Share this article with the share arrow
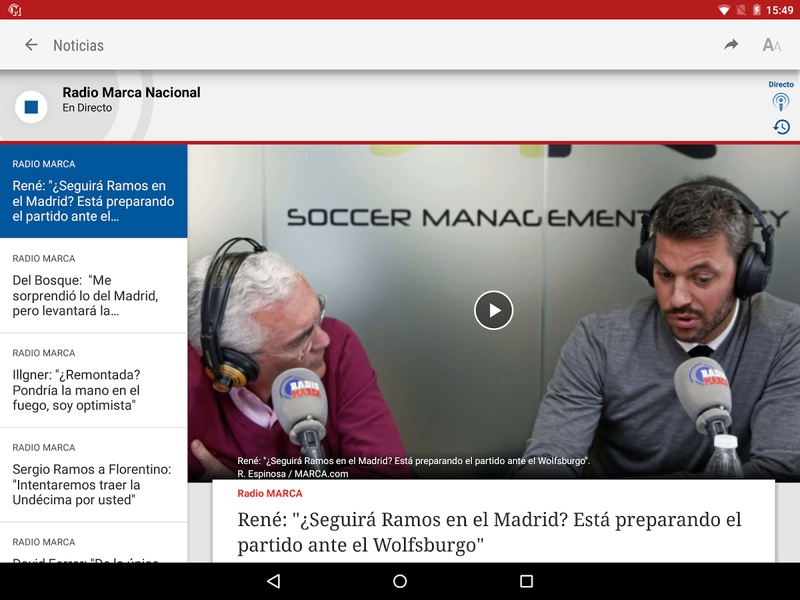The height and width of the screenshot is (600, 800). (731, 45)
